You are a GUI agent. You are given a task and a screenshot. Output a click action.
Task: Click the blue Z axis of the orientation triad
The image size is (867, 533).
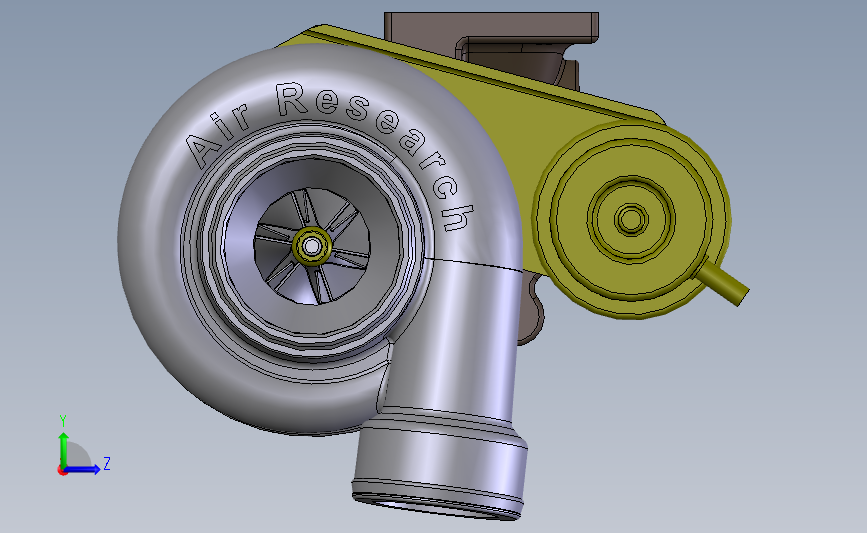pos(83,470)
